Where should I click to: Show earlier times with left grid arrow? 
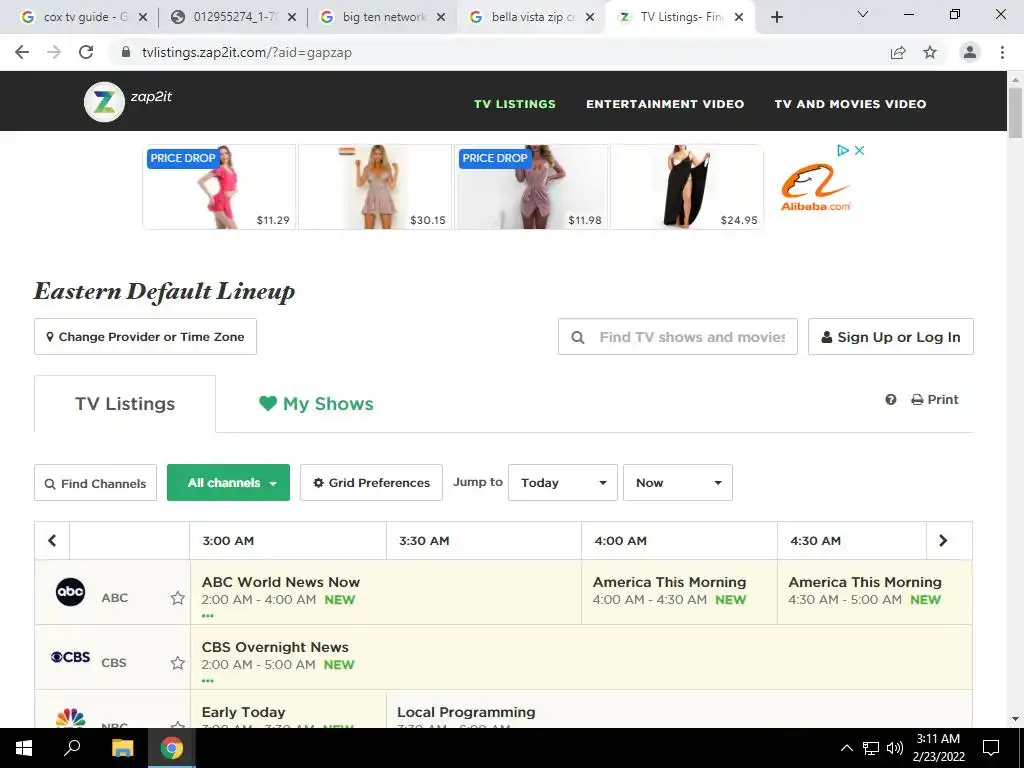[x=52, y=541]
